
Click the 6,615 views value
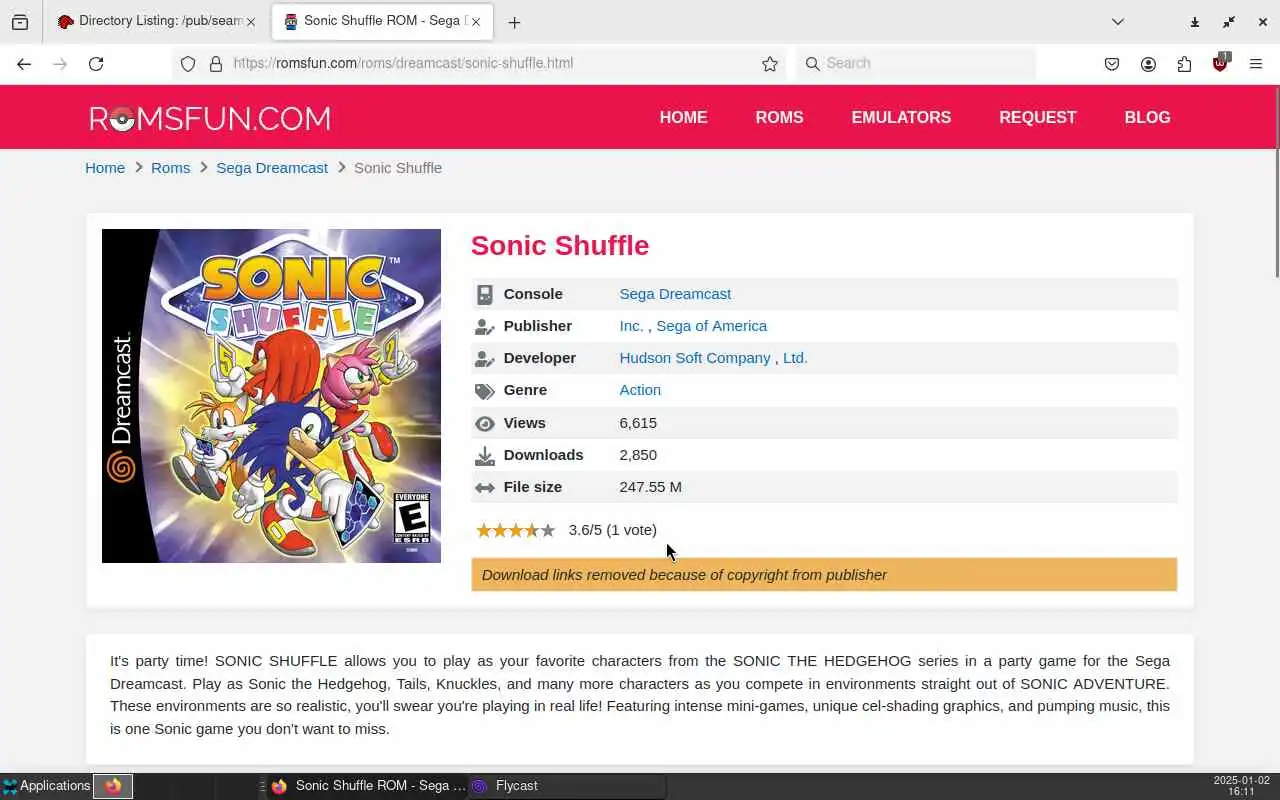coord(638,423)
